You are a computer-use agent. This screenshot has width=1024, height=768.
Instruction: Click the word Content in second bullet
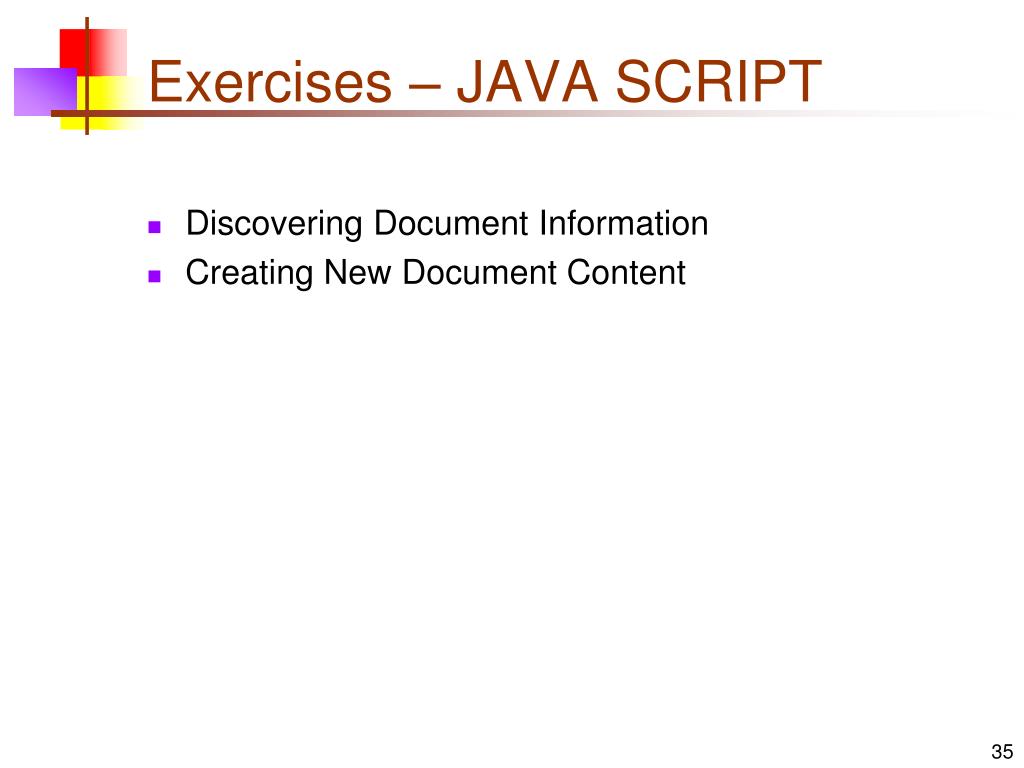(x=626, y=272)
